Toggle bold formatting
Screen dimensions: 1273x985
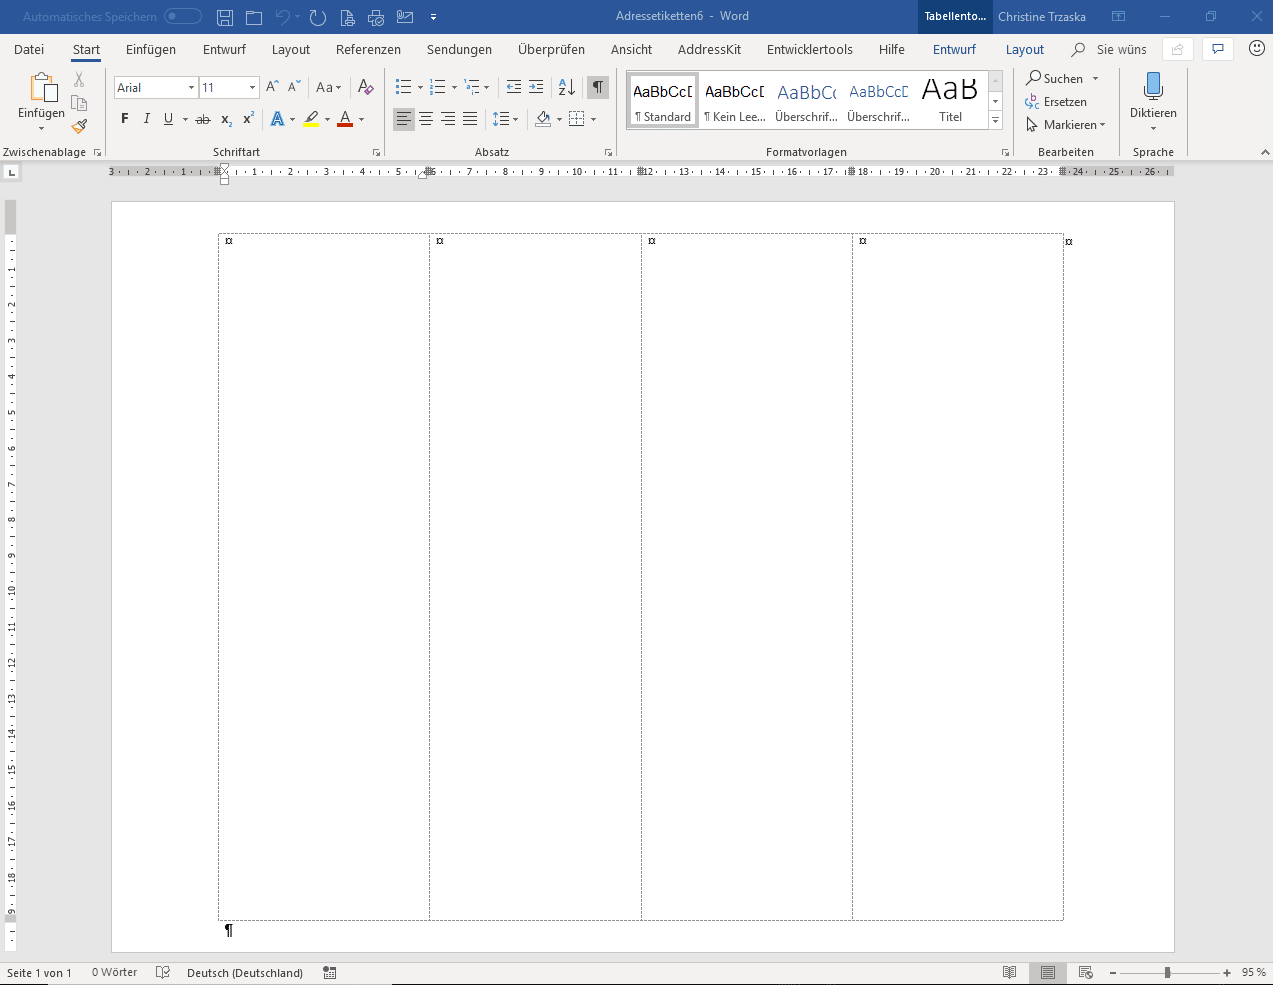click(125, 119)
